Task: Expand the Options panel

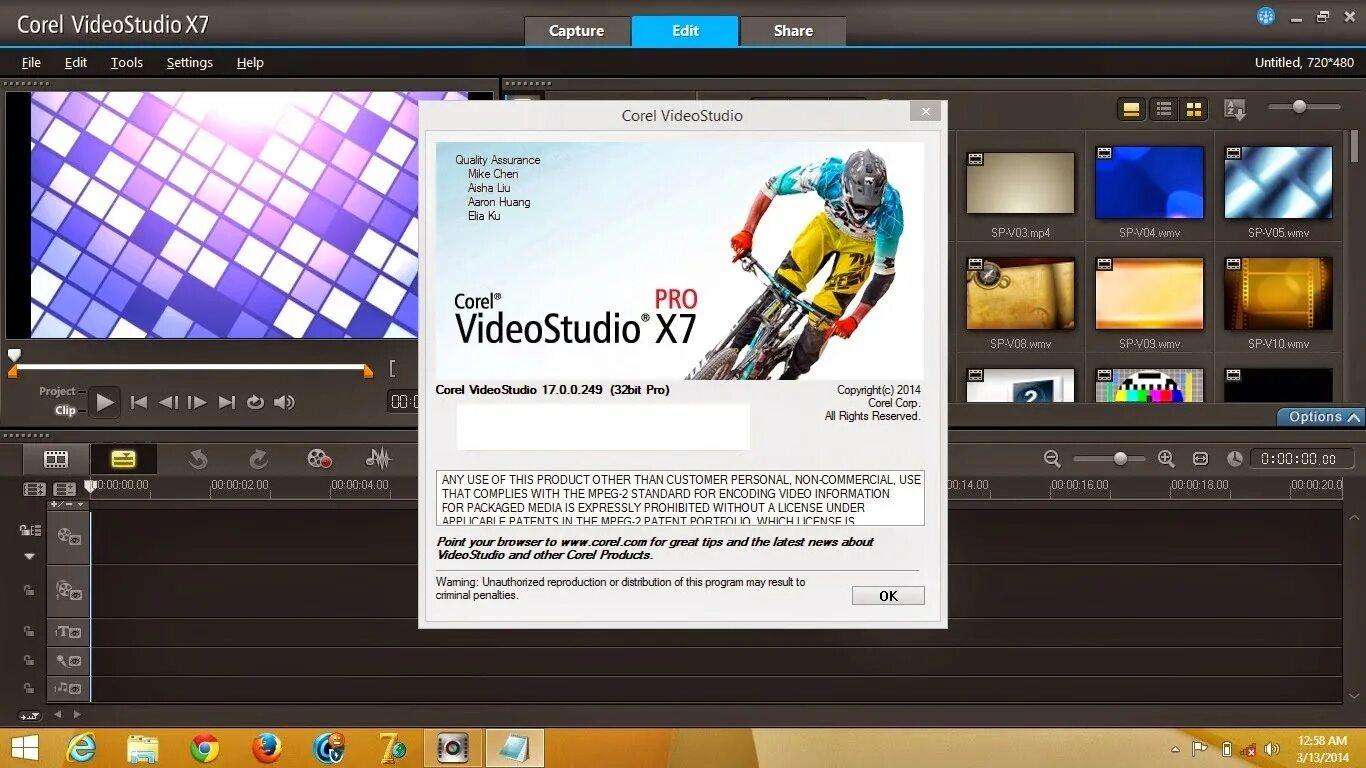Action: click(x=1321, y=417)
